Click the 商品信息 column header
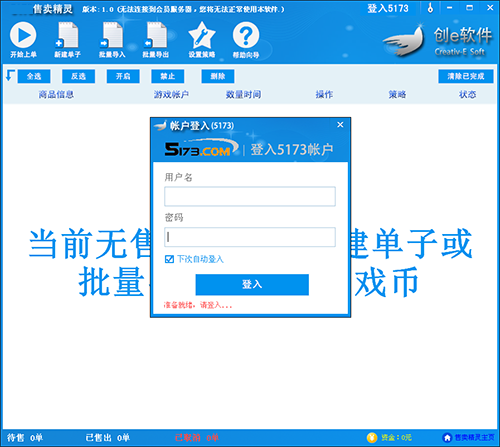Viewport: 500px width, 447px height. coord(56,95)
